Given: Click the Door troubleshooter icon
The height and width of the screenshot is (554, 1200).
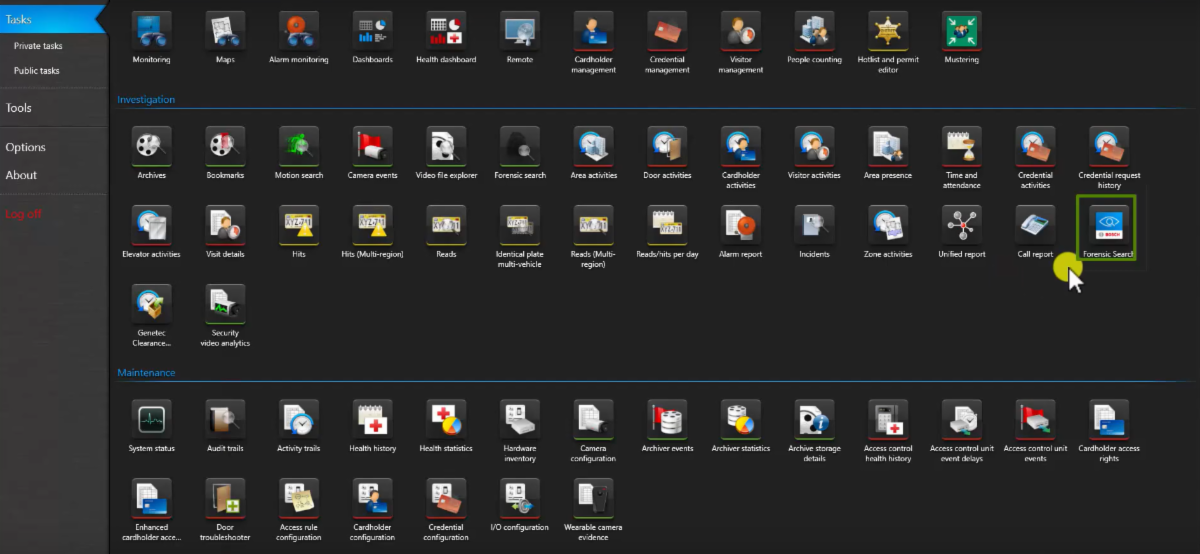Looking at the screenshot, I should pyautogui.click(x=225, y=499).
